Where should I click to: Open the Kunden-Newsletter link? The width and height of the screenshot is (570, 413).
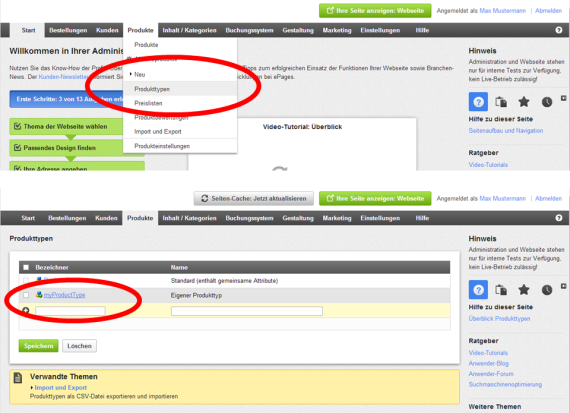(x=64, y=77)
